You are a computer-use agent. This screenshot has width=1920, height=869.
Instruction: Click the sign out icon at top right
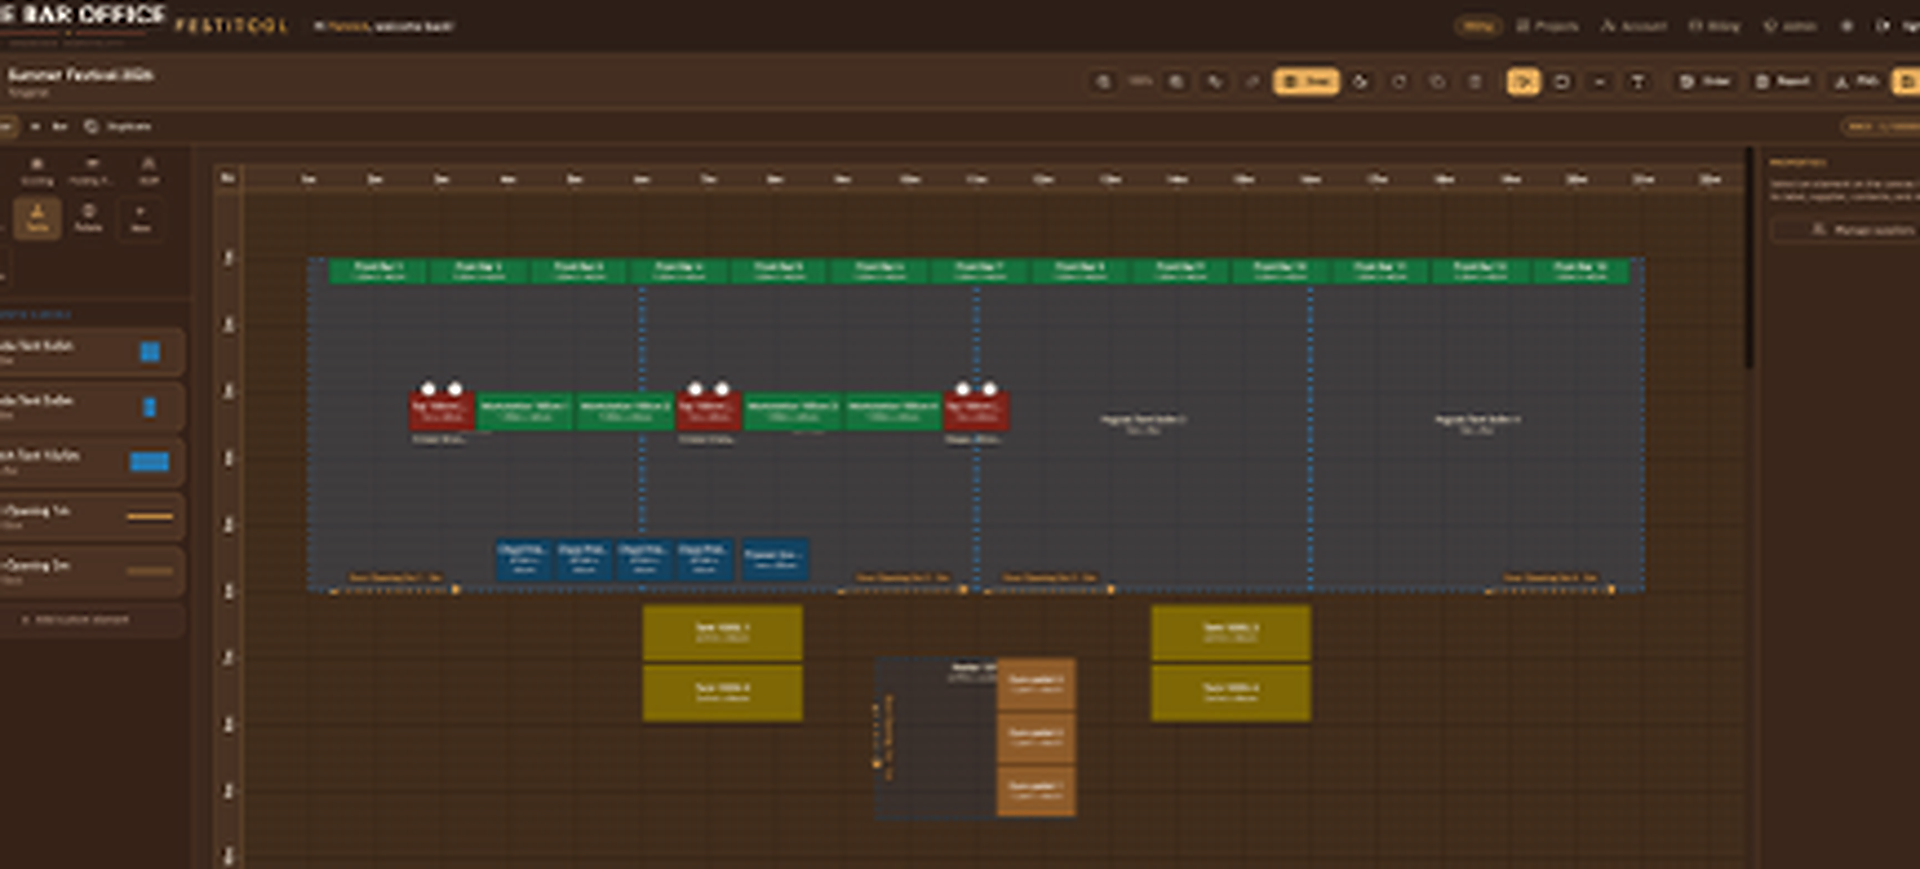click(1883, 26)
